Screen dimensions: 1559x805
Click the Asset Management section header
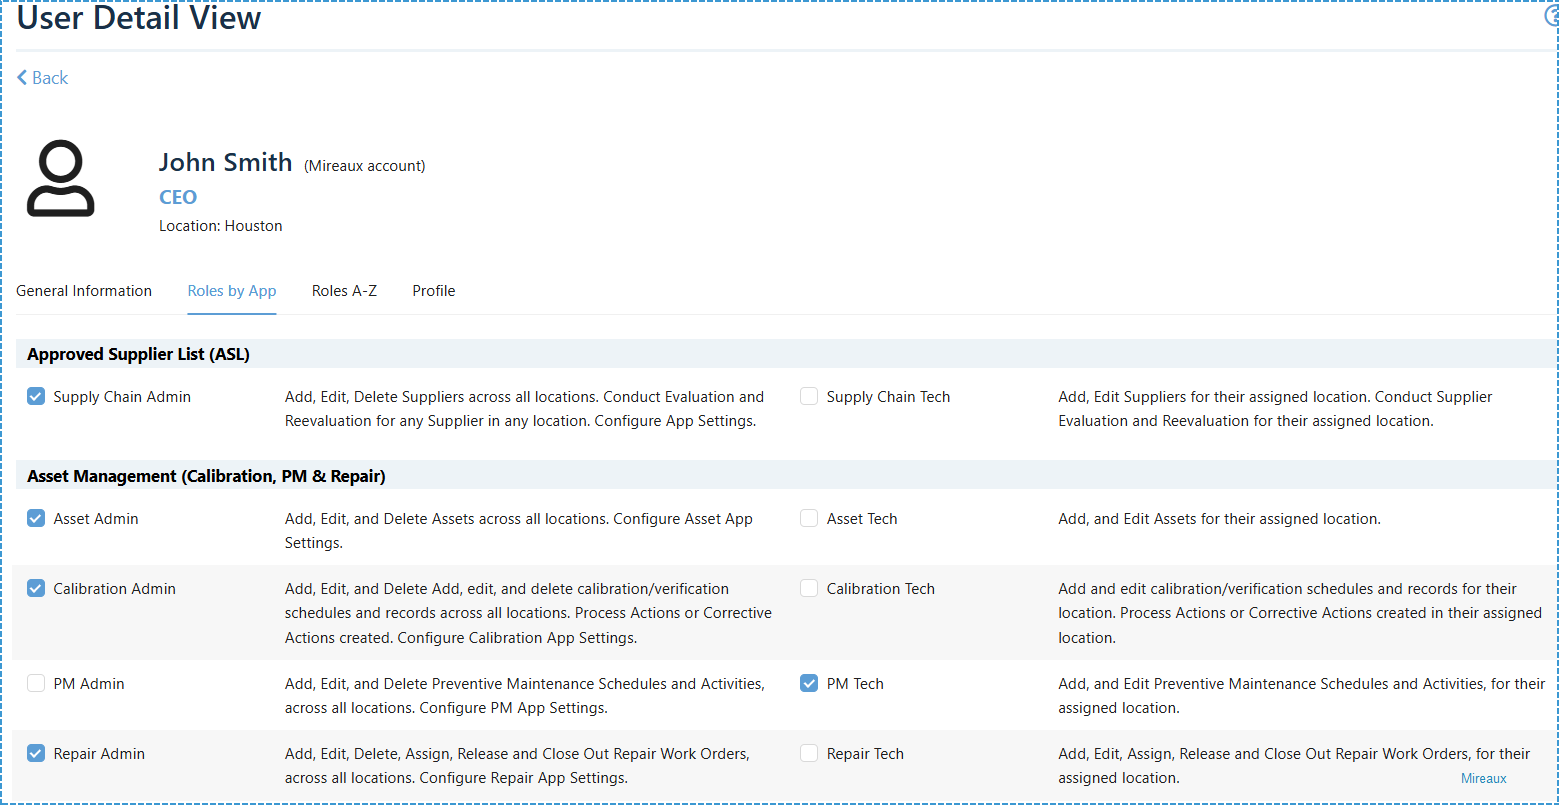tap(206, 476)
